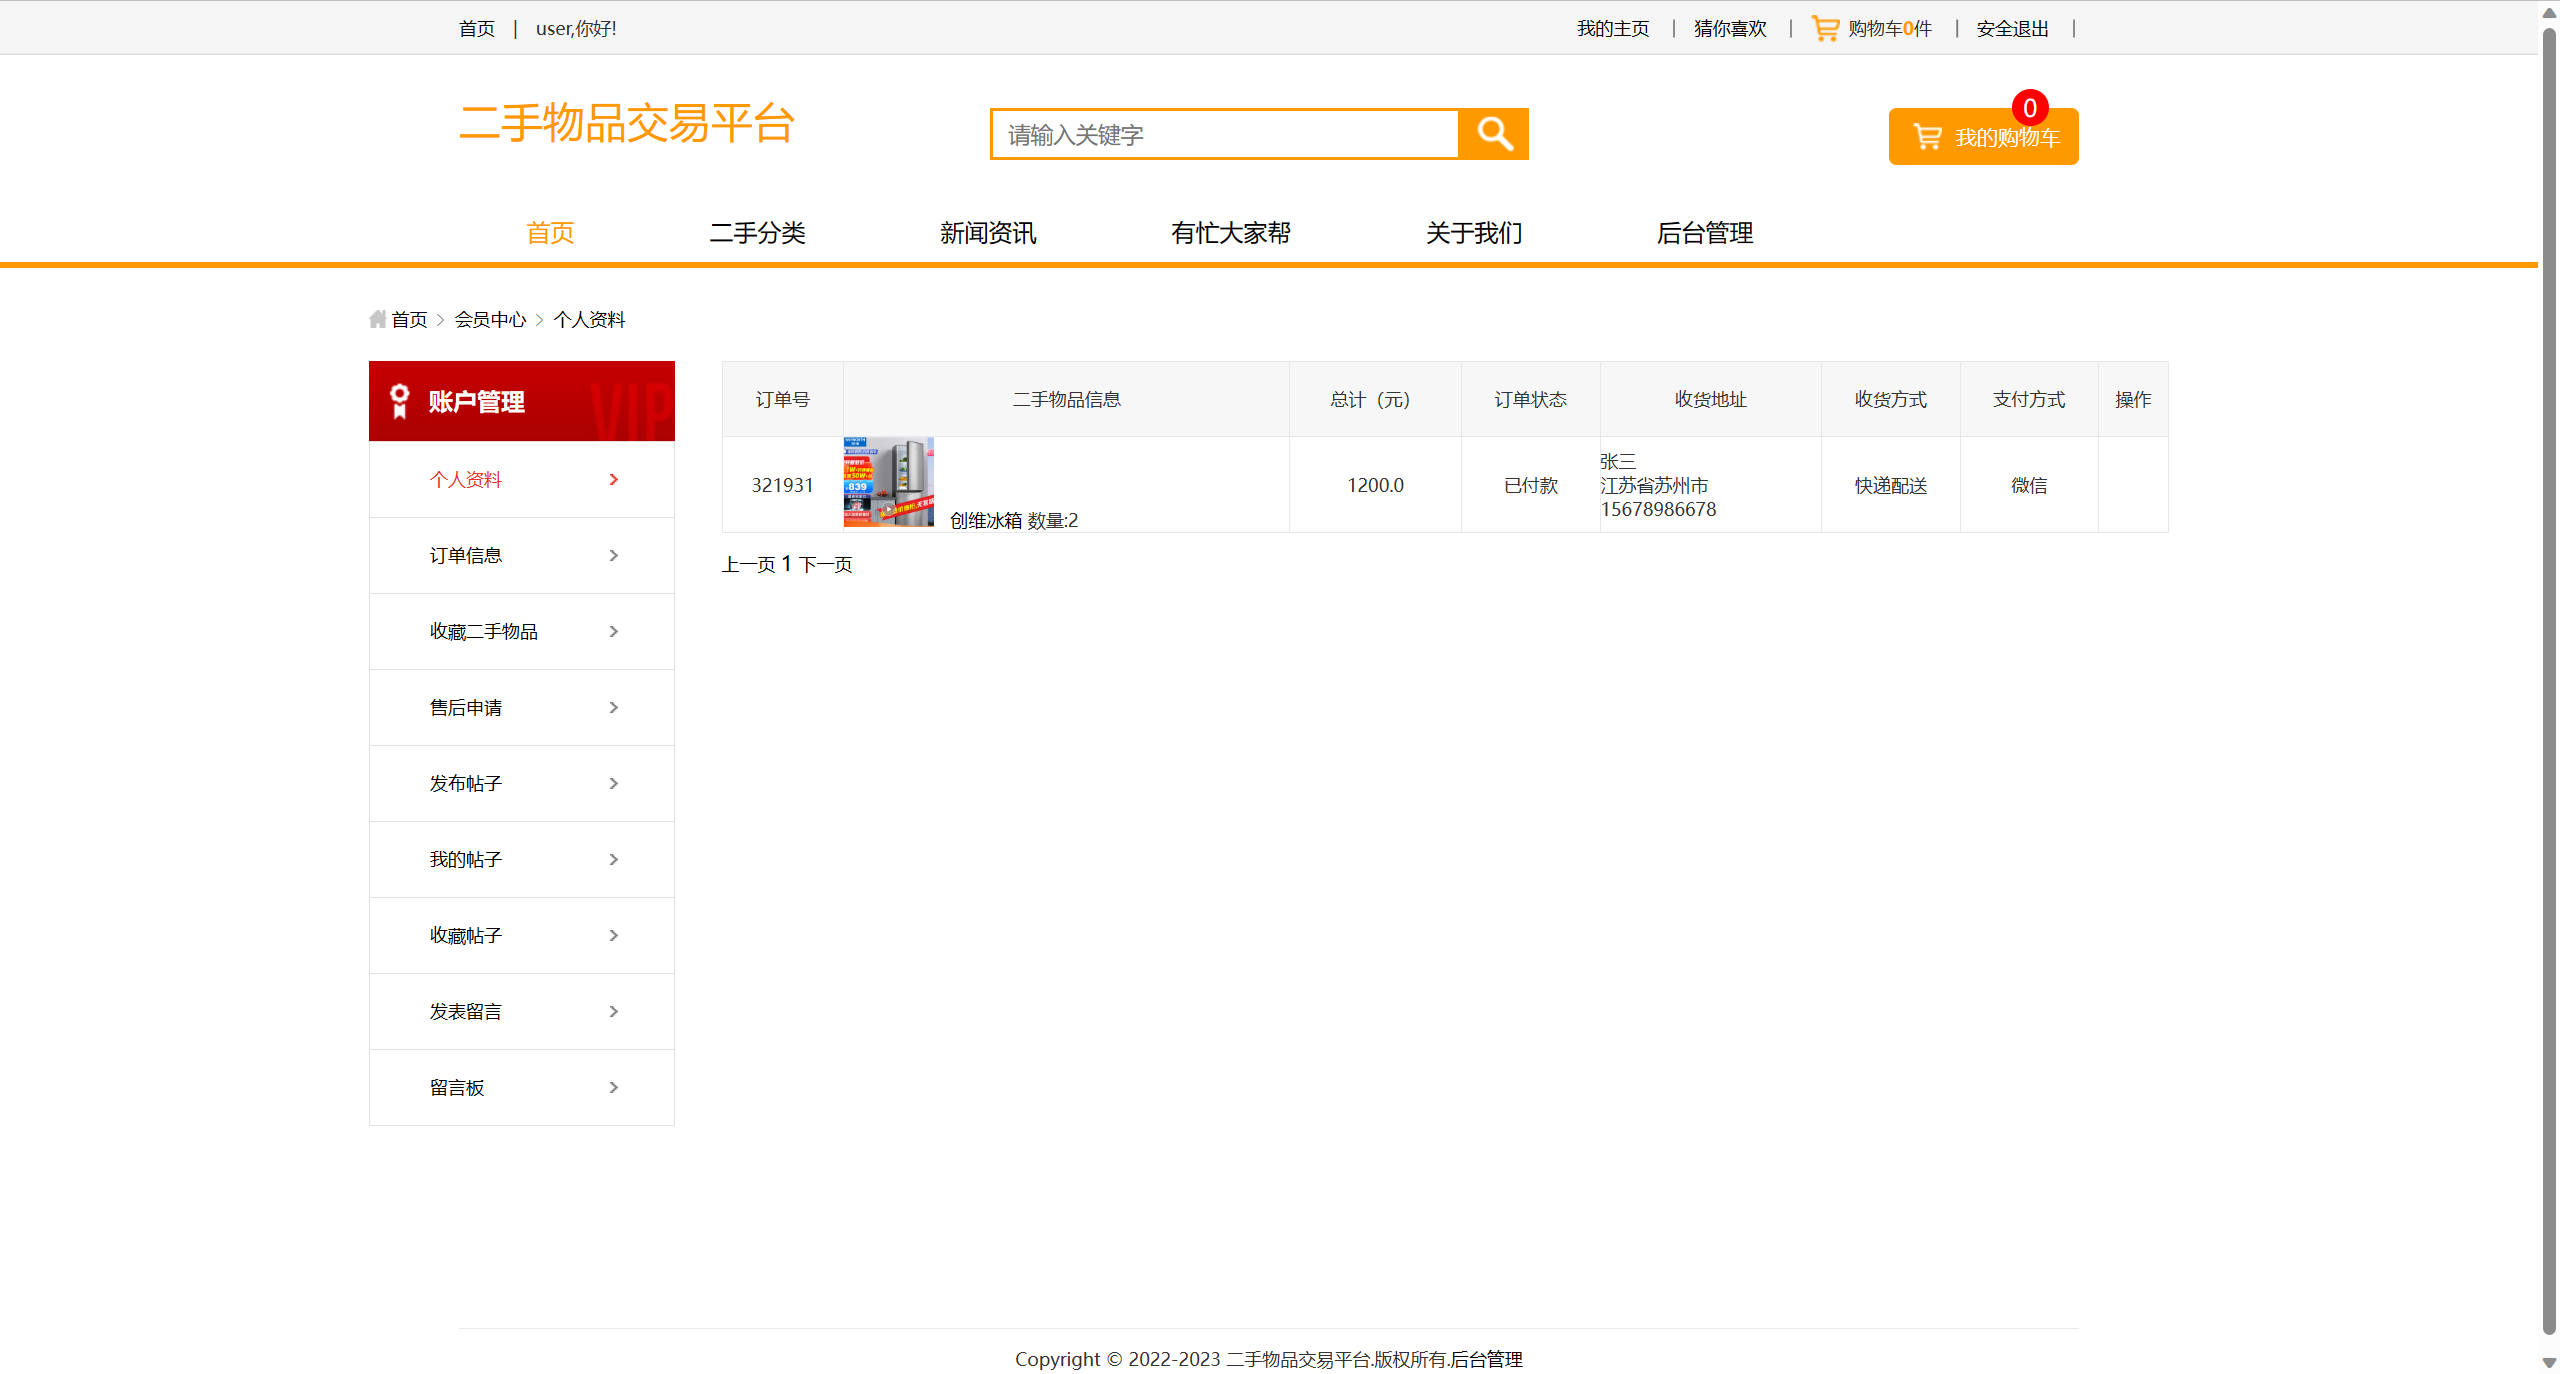The height and width of the screenshot is (1374, 2560).
Task: Expand the 订单信息 sidebar item chevron
Action: (x=613, y=555)
